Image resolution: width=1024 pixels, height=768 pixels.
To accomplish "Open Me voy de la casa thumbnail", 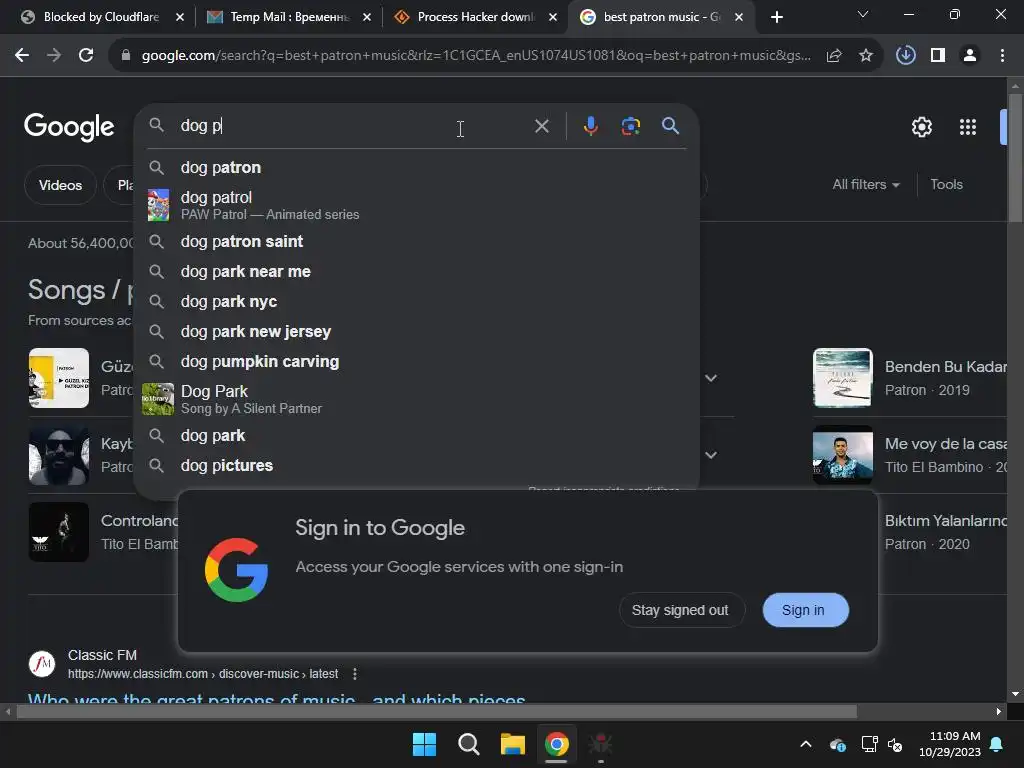I will tap(842, 455).
